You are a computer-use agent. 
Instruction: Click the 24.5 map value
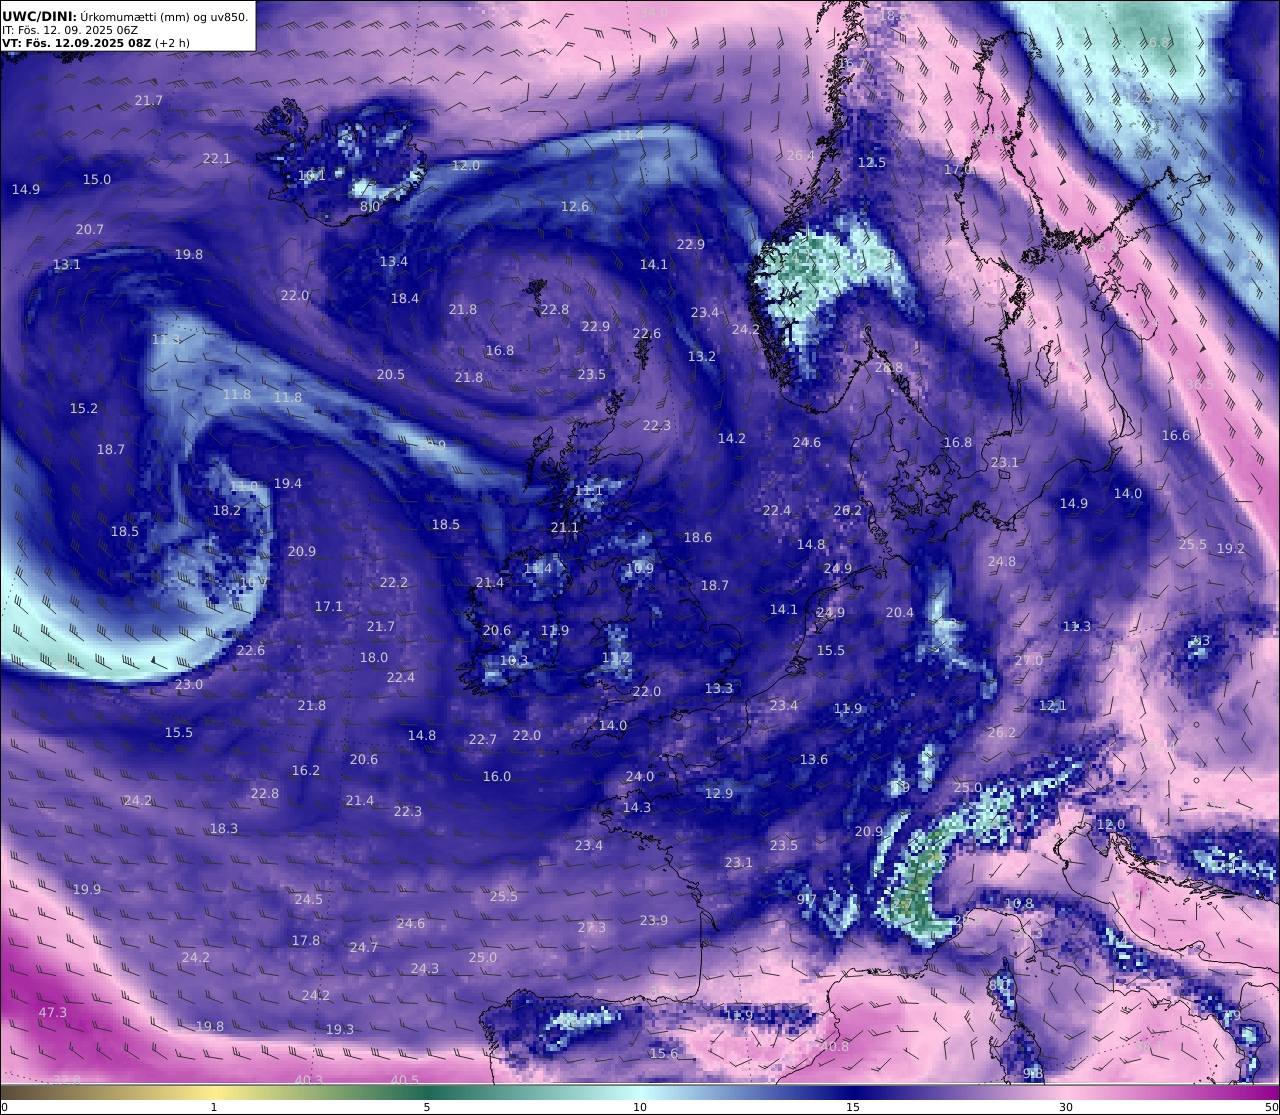(309, 900)
